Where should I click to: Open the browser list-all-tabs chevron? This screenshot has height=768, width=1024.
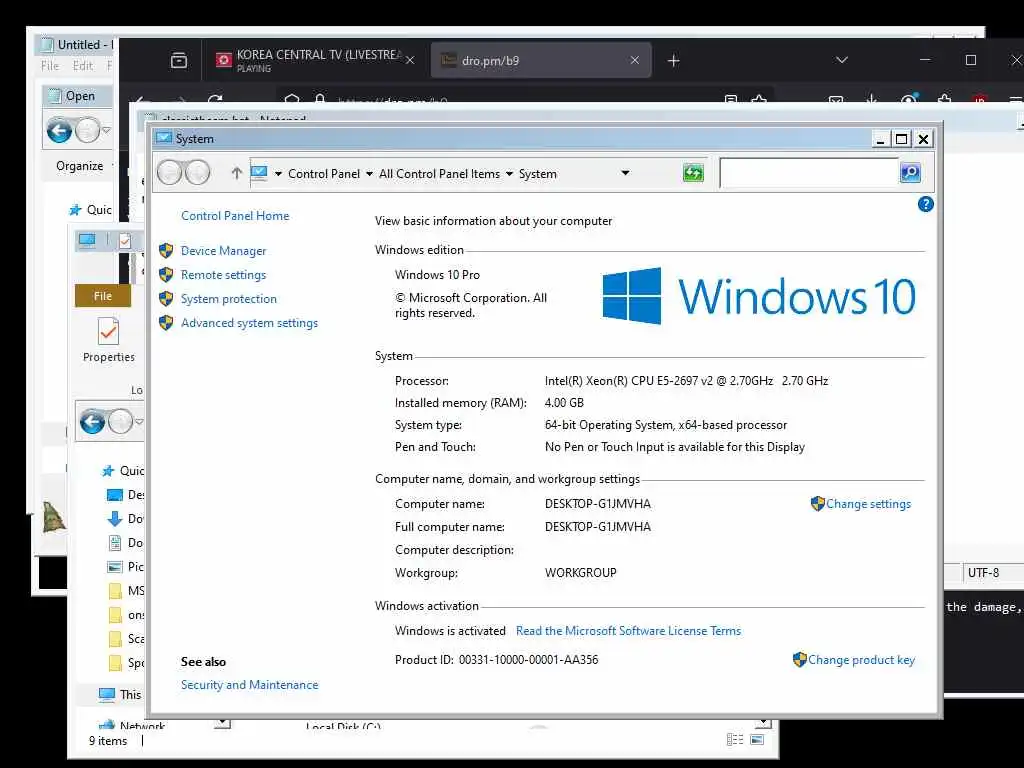point(842,60)
